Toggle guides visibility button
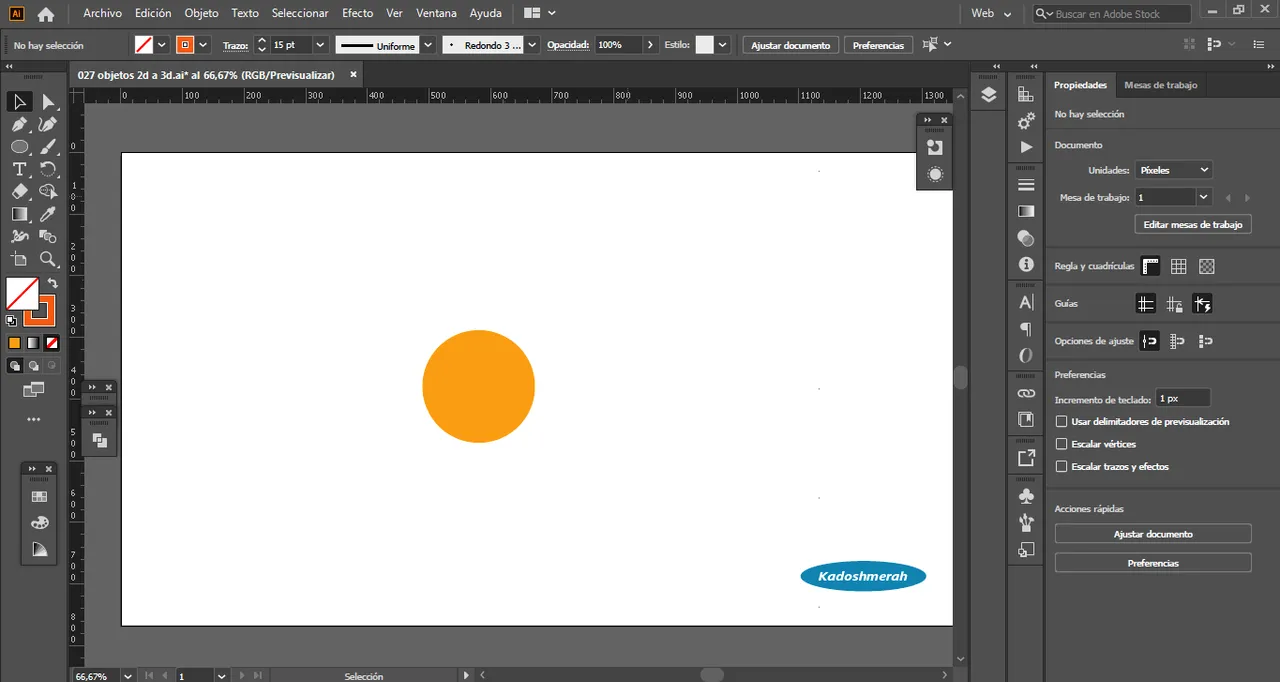1280x682 pixels. (1146, 303)
